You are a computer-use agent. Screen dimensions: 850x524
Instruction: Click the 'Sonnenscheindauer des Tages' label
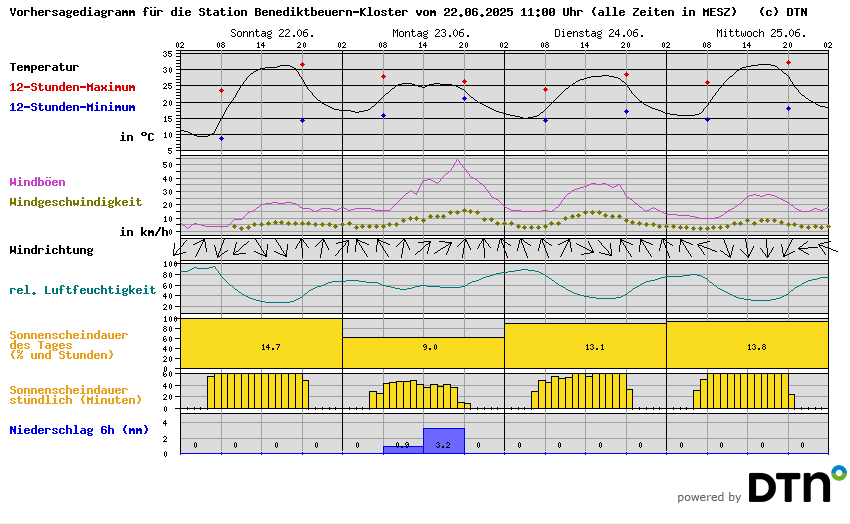click(69, 345)
